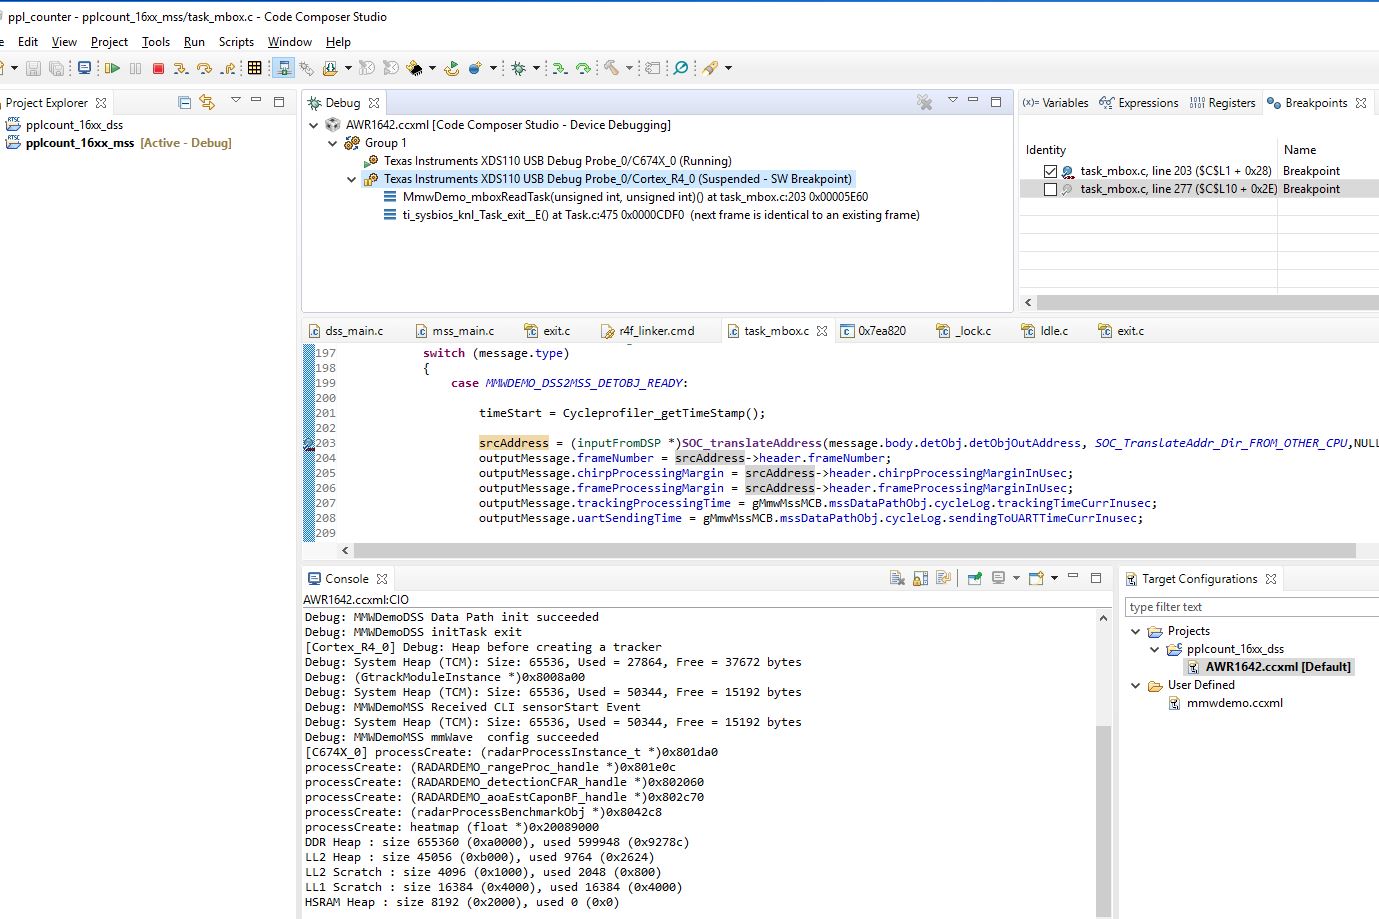The image size is (1379, 919).
Task: Click the red Terminate button
Action: tap(158, 68)
